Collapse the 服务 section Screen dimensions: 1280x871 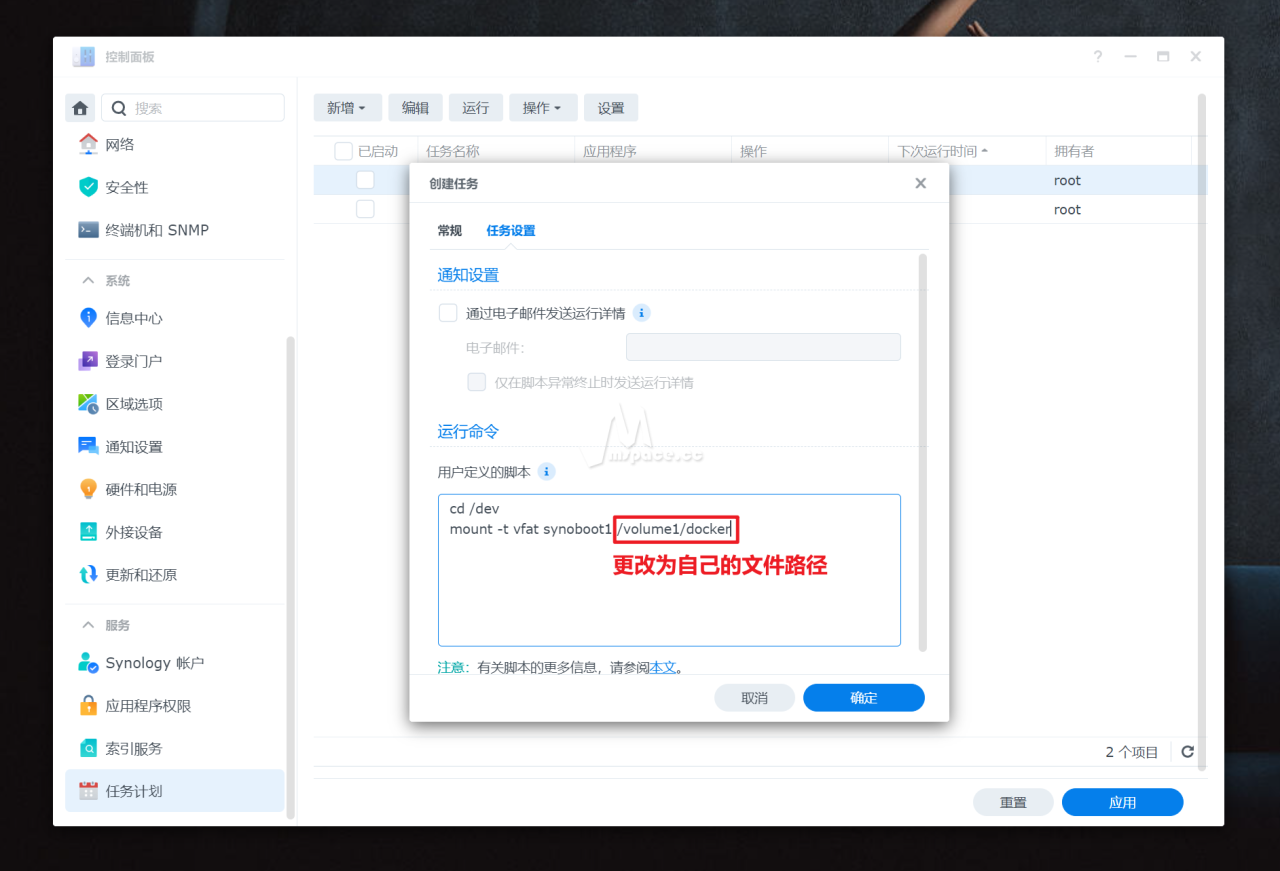(89, 625)
